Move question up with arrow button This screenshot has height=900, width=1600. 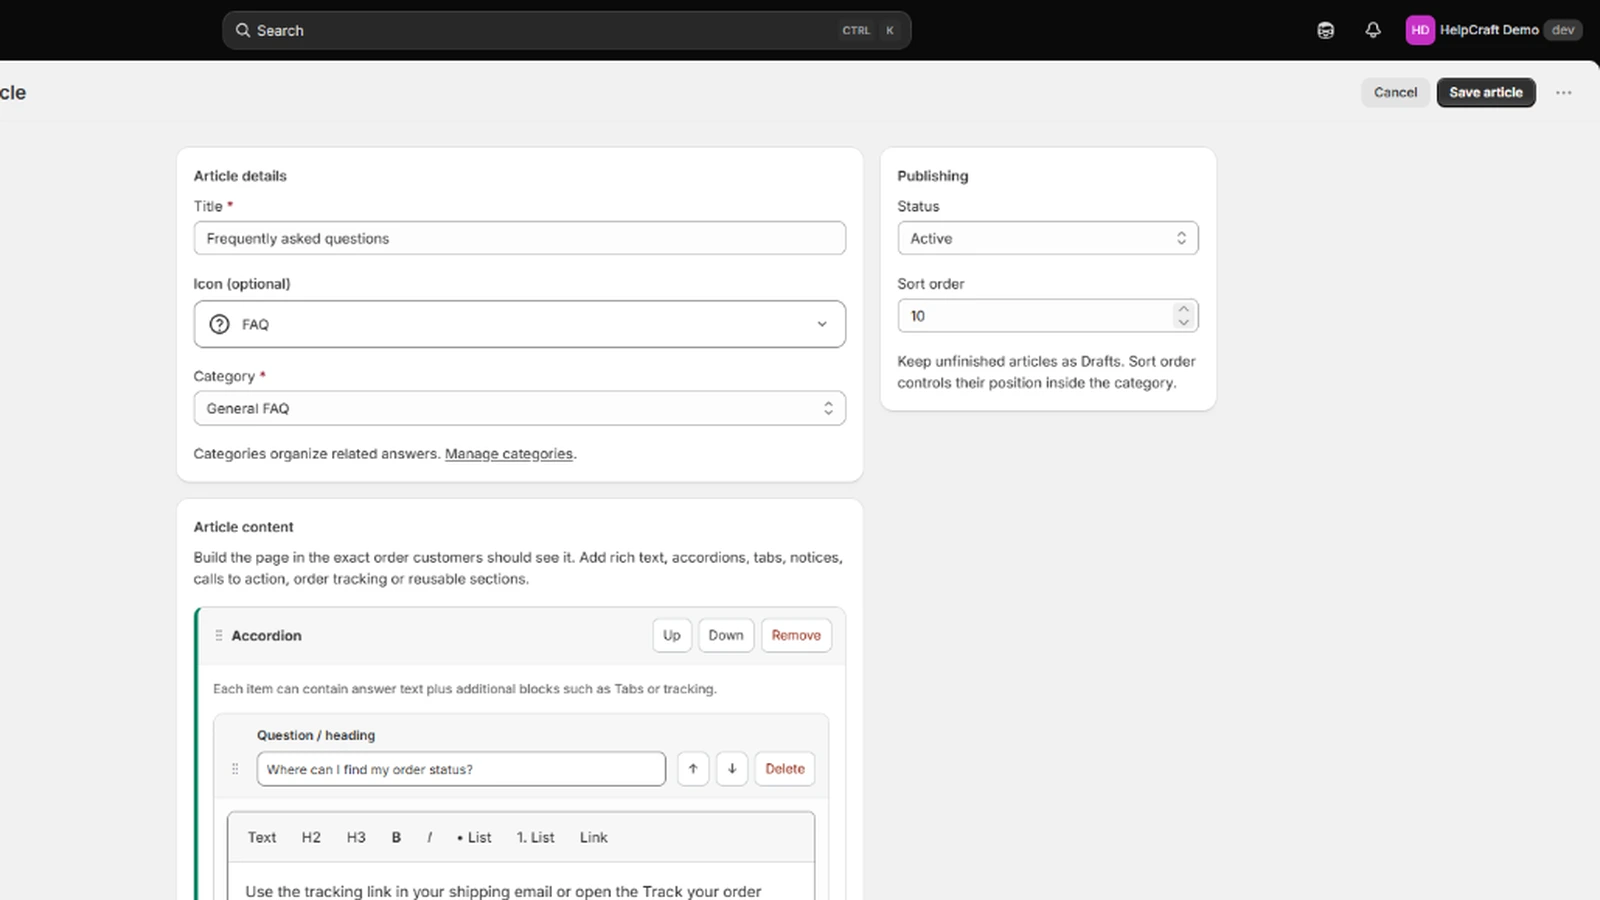693,769
